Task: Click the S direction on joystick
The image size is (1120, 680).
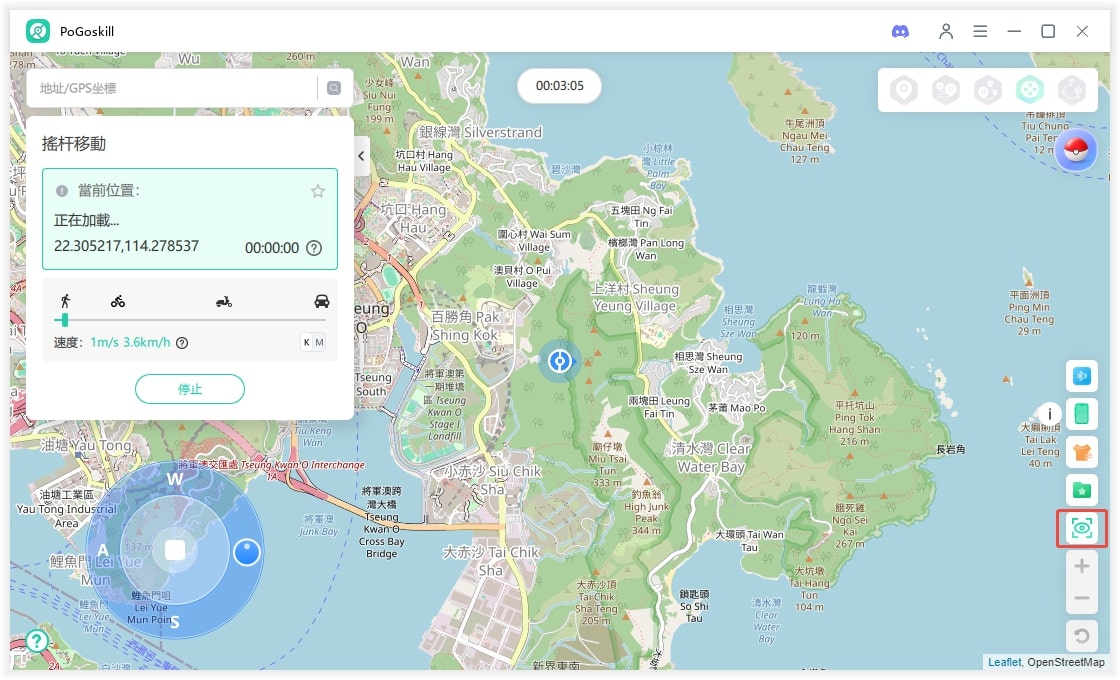Action: [175, 622]
